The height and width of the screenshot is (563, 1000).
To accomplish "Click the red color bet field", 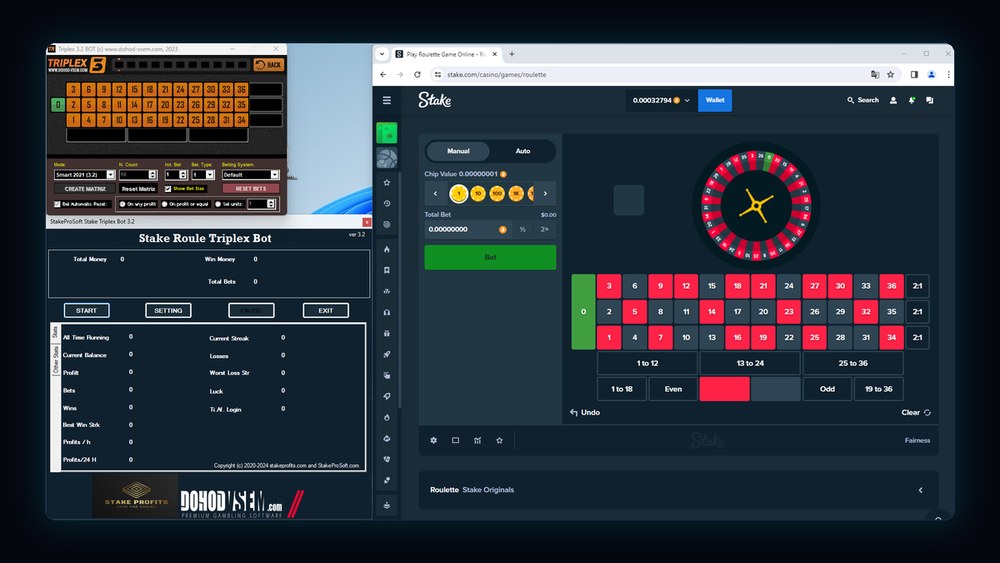I will click(x=724, y=389).
